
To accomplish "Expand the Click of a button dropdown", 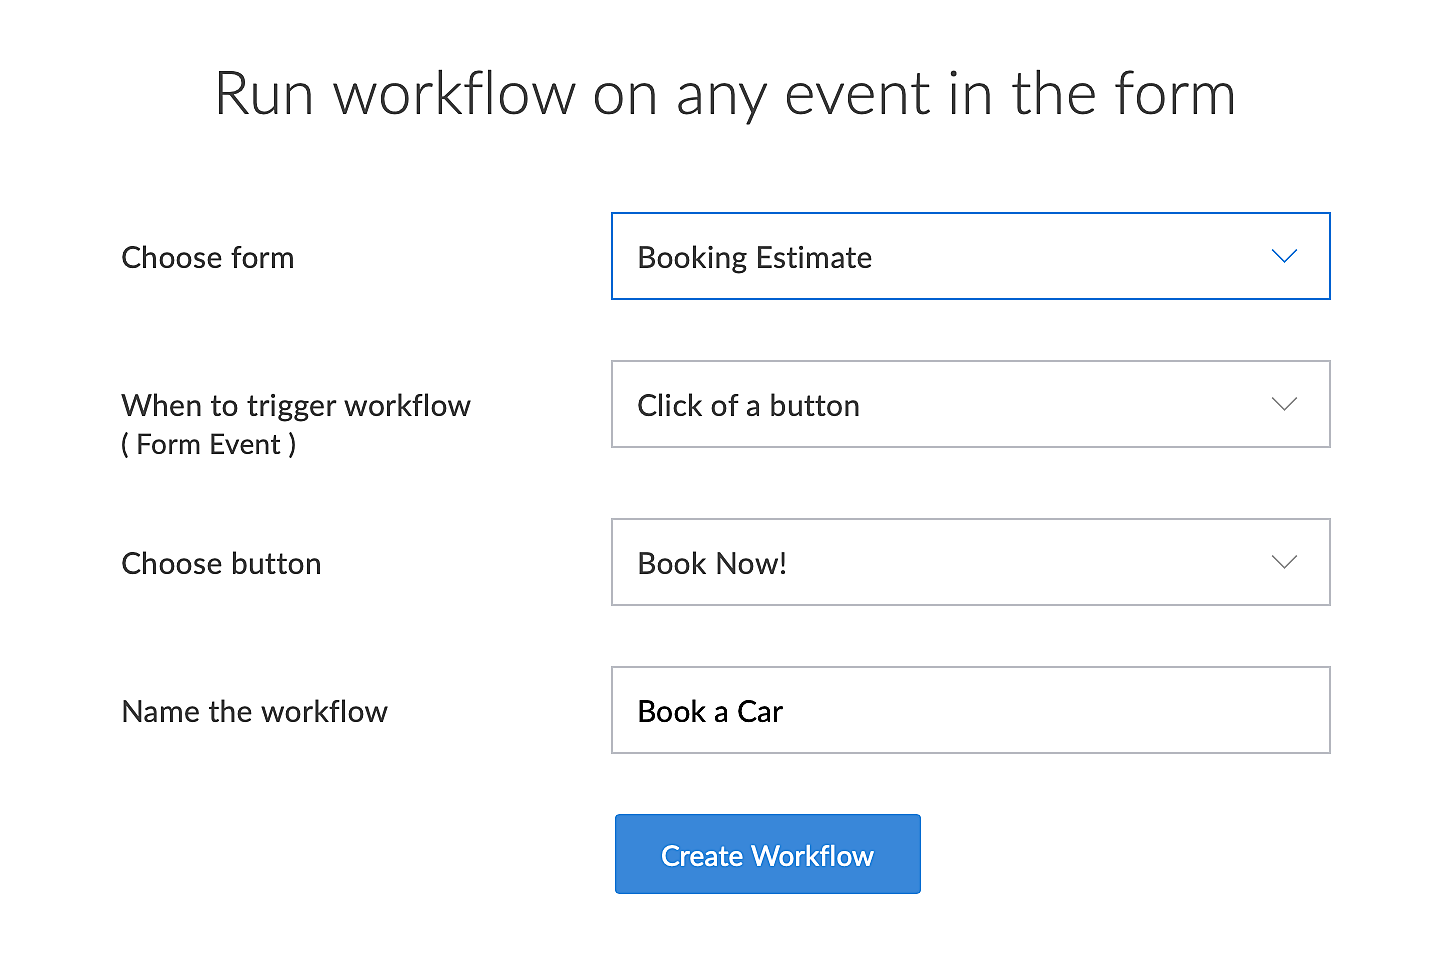I will click(x=969, y=405).
